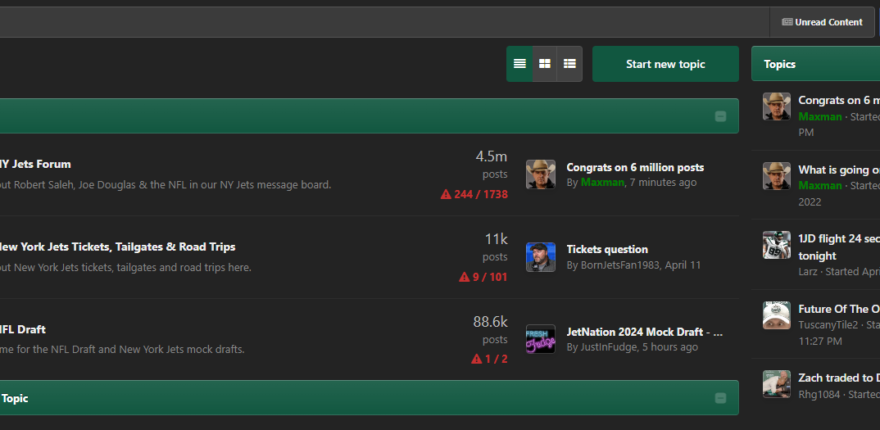
Task: Open Congrats on 6 million posts topic
Action: (x=635, y=167)
